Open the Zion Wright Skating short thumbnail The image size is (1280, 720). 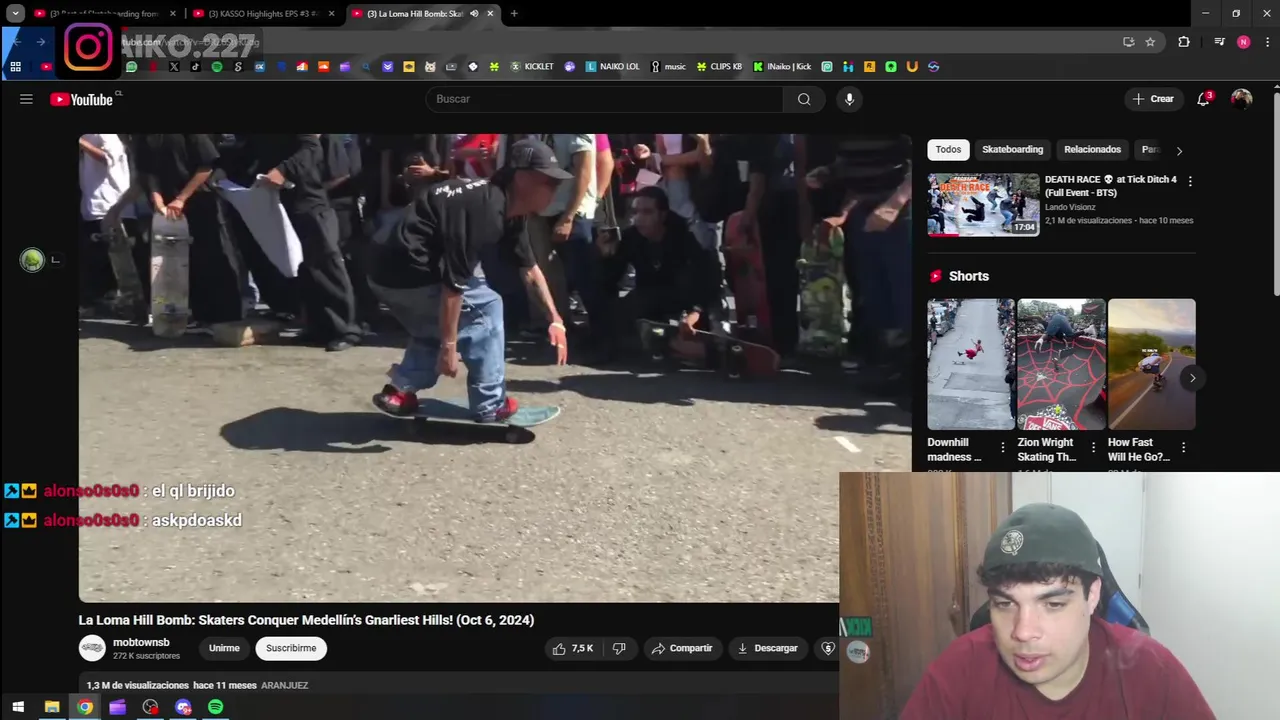(1061, 364)
